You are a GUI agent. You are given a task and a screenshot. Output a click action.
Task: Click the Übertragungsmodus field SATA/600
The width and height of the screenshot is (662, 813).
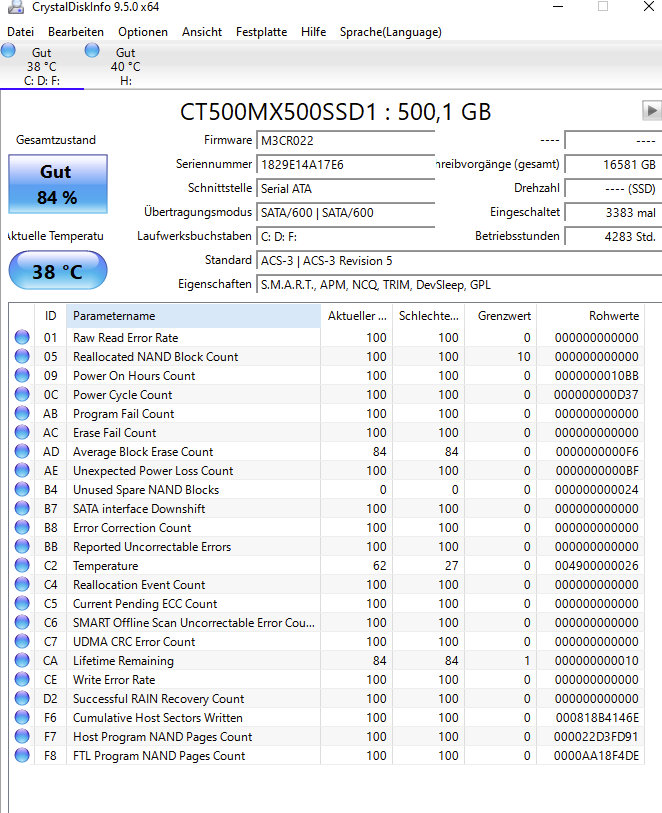coord(346,213)
